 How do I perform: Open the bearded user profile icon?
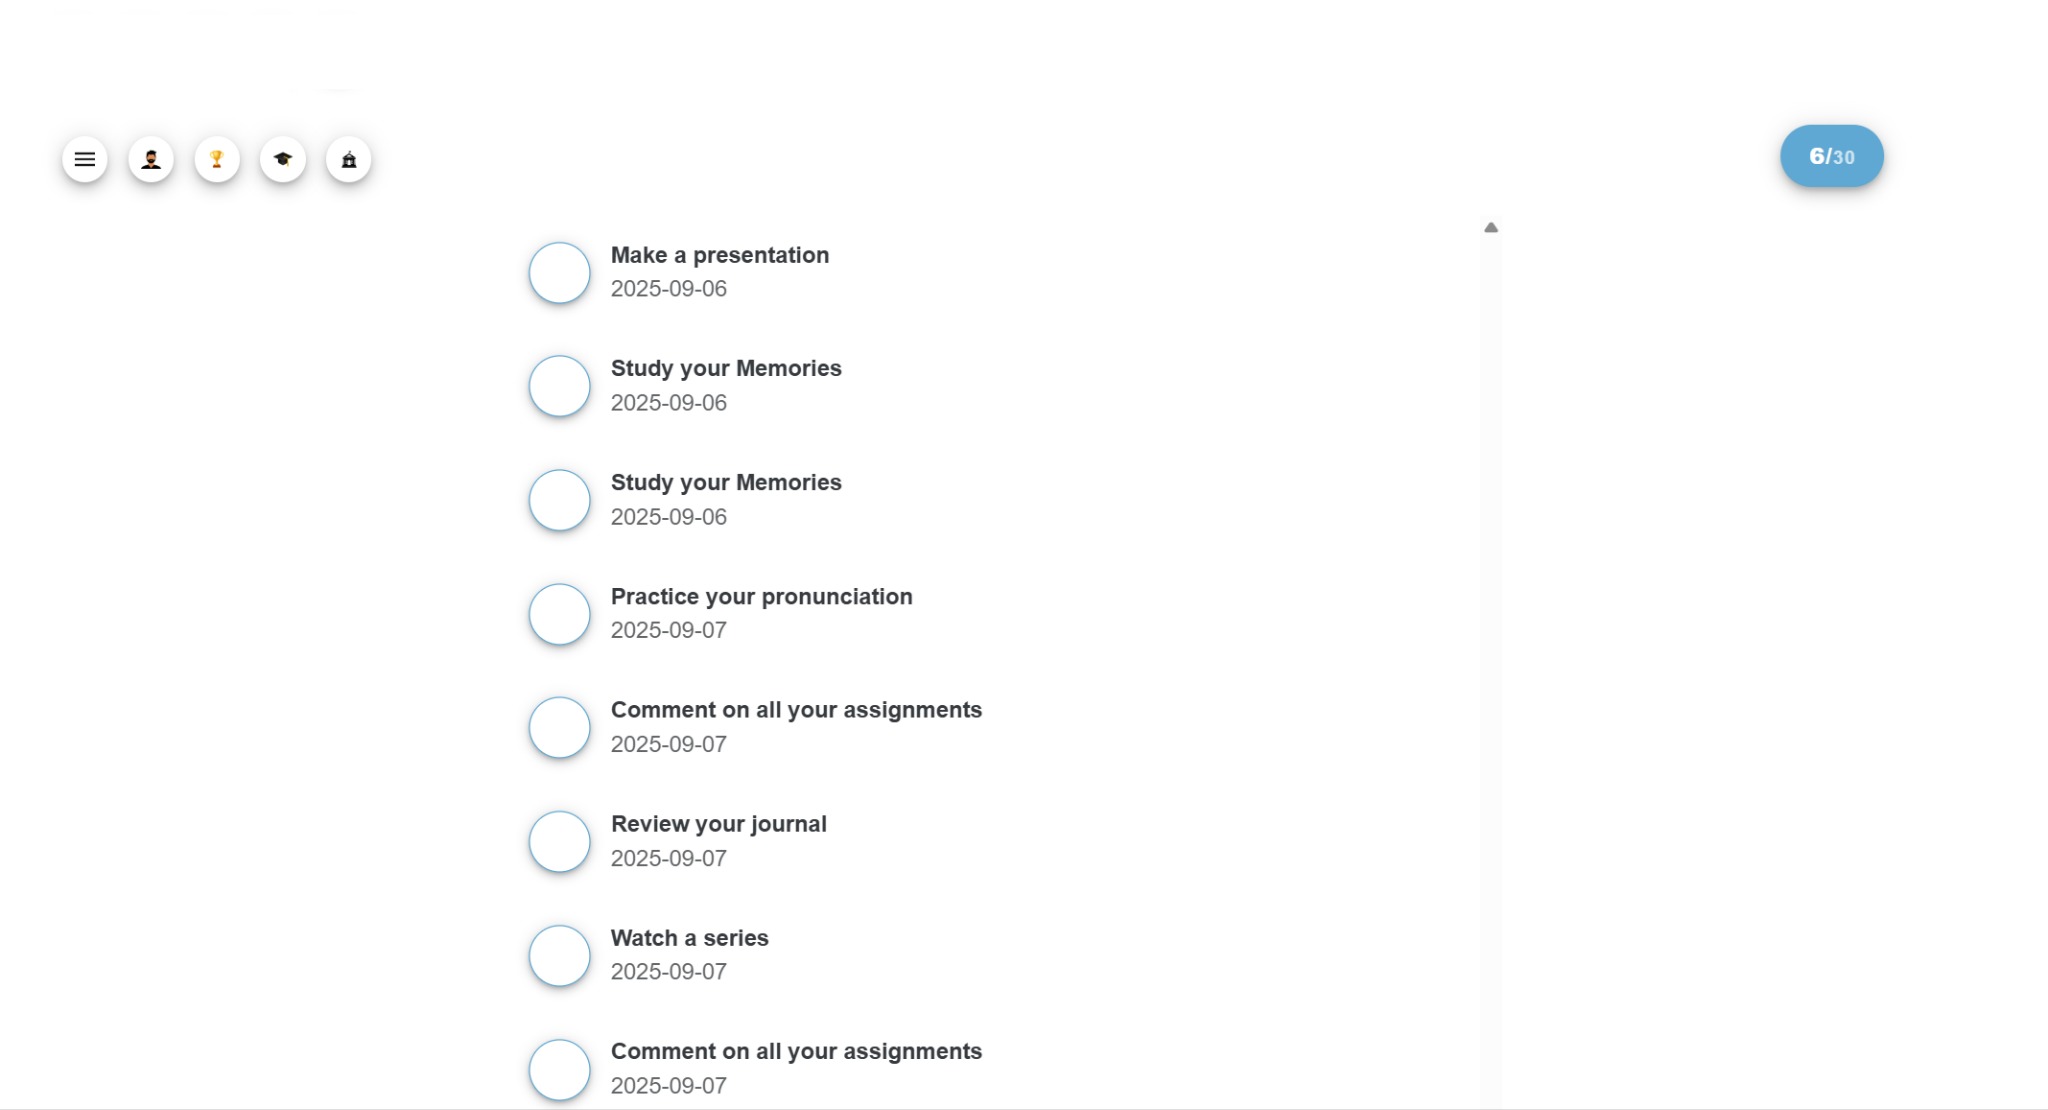point(151,160)
